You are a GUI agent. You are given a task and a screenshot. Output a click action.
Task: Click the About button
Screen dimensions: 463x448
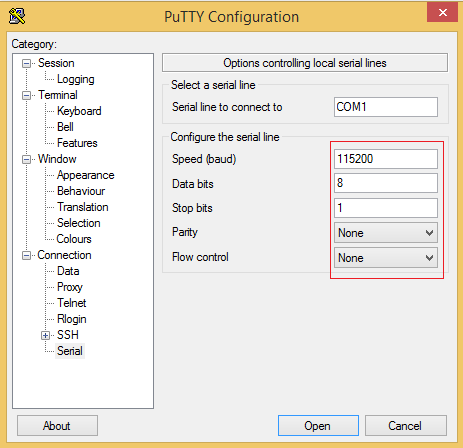click(x=57, y=426)
